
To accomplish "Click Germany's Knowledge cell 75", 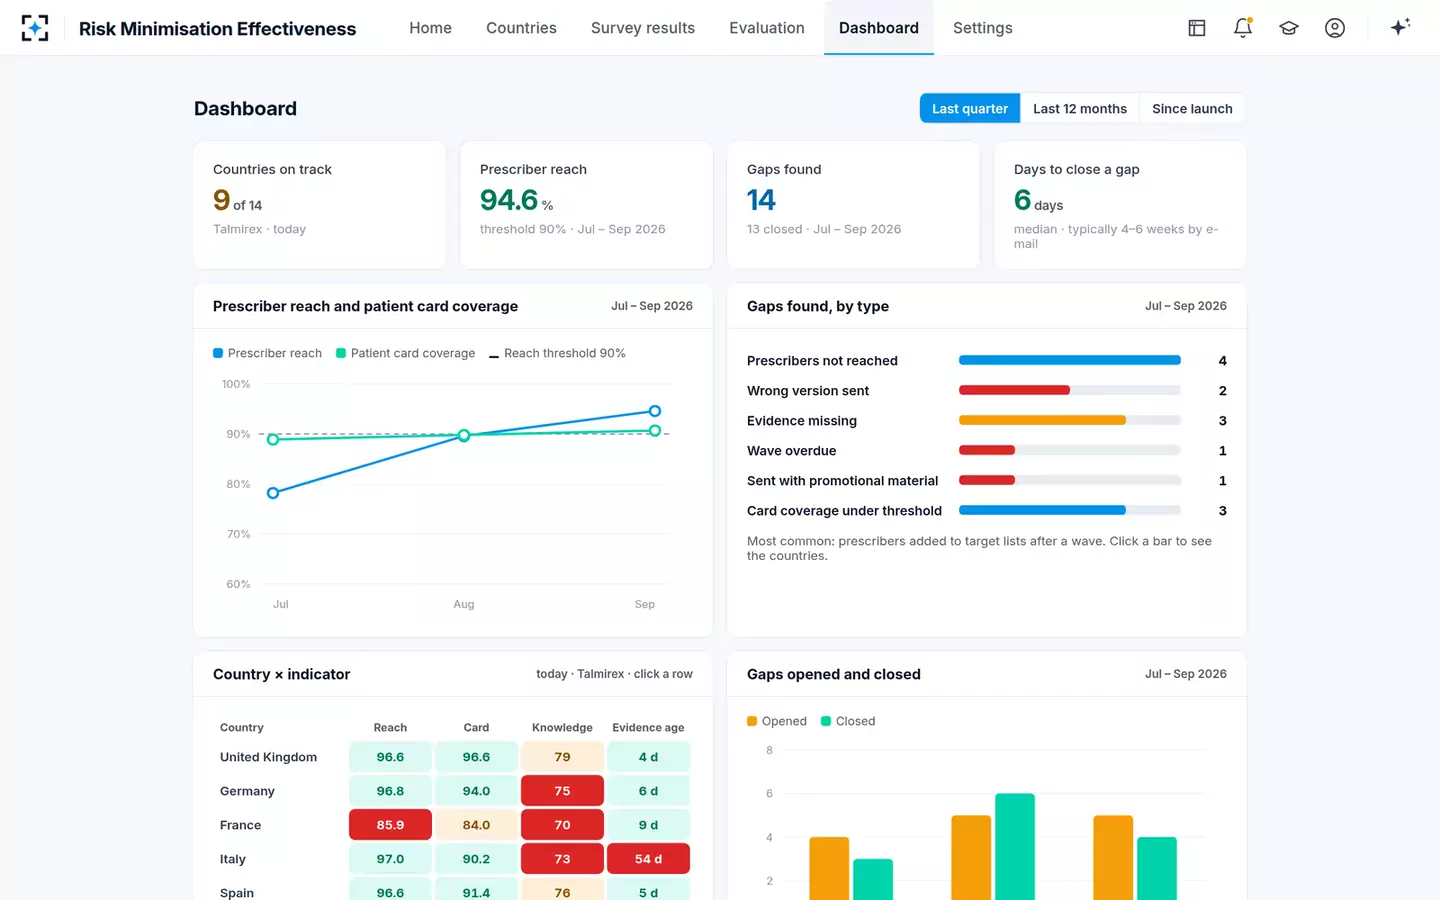I will tap(562, 791).
